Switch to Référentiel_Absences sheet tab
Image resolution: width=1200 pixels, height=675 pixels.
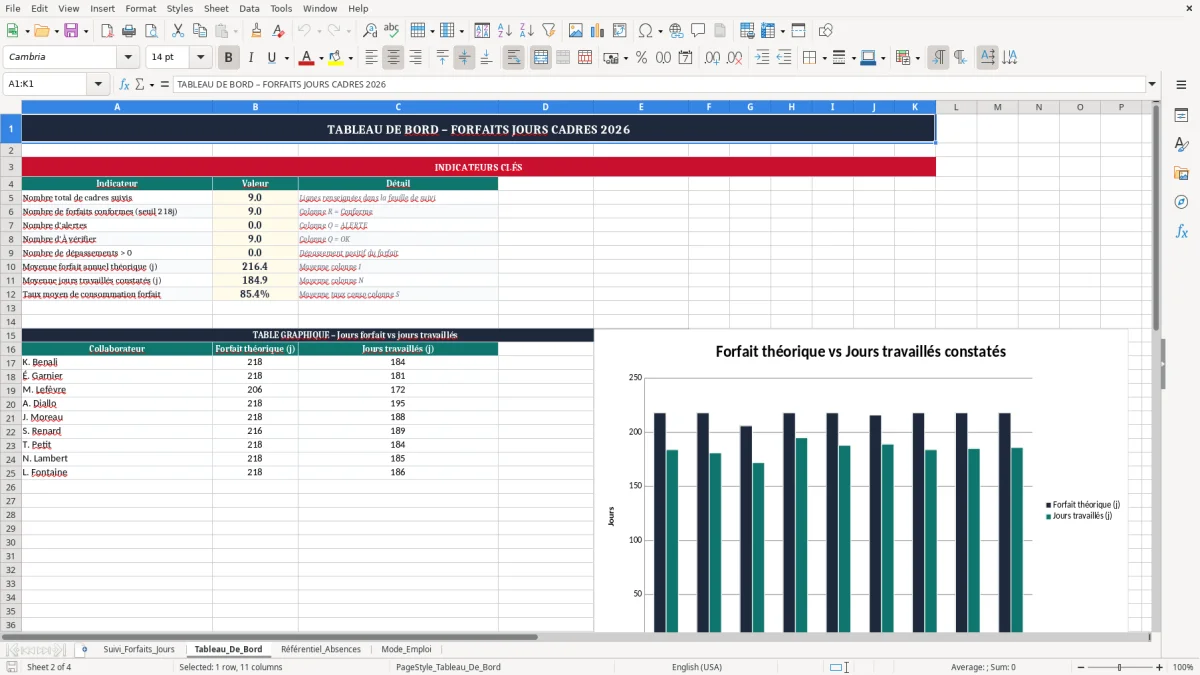tap(321, 649)
